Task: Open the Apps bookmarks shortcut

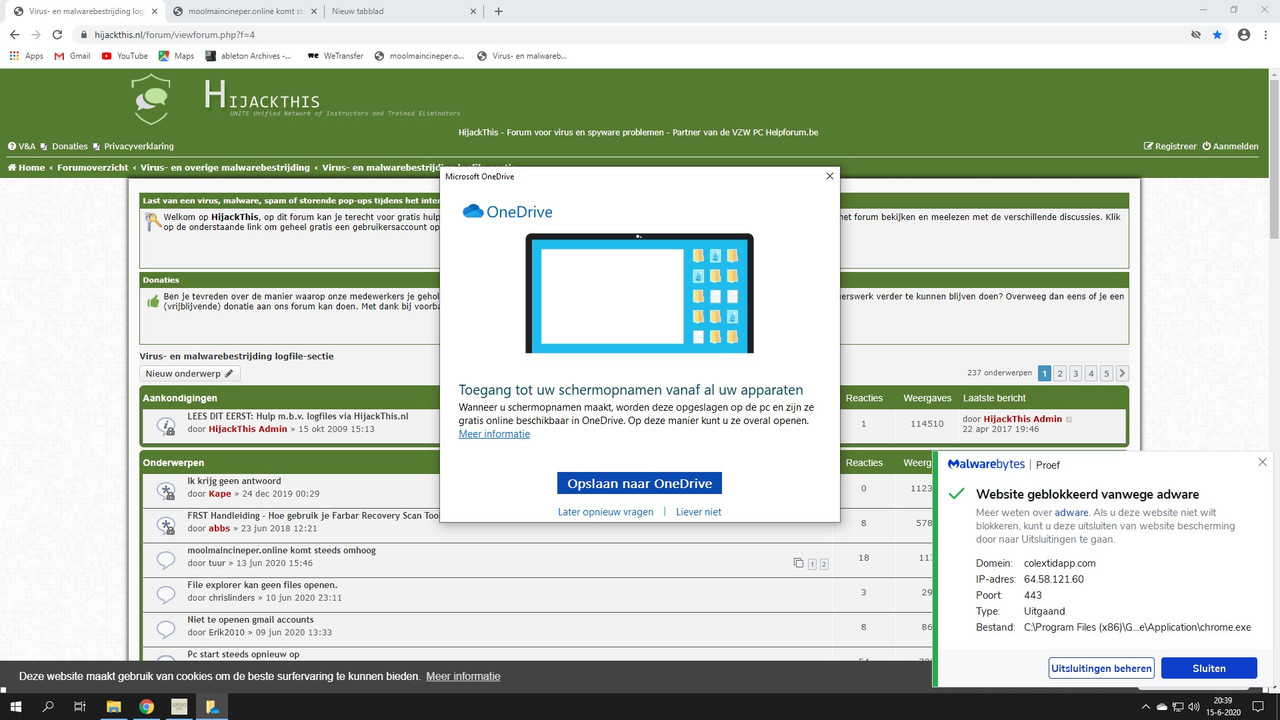Action: 26,56
